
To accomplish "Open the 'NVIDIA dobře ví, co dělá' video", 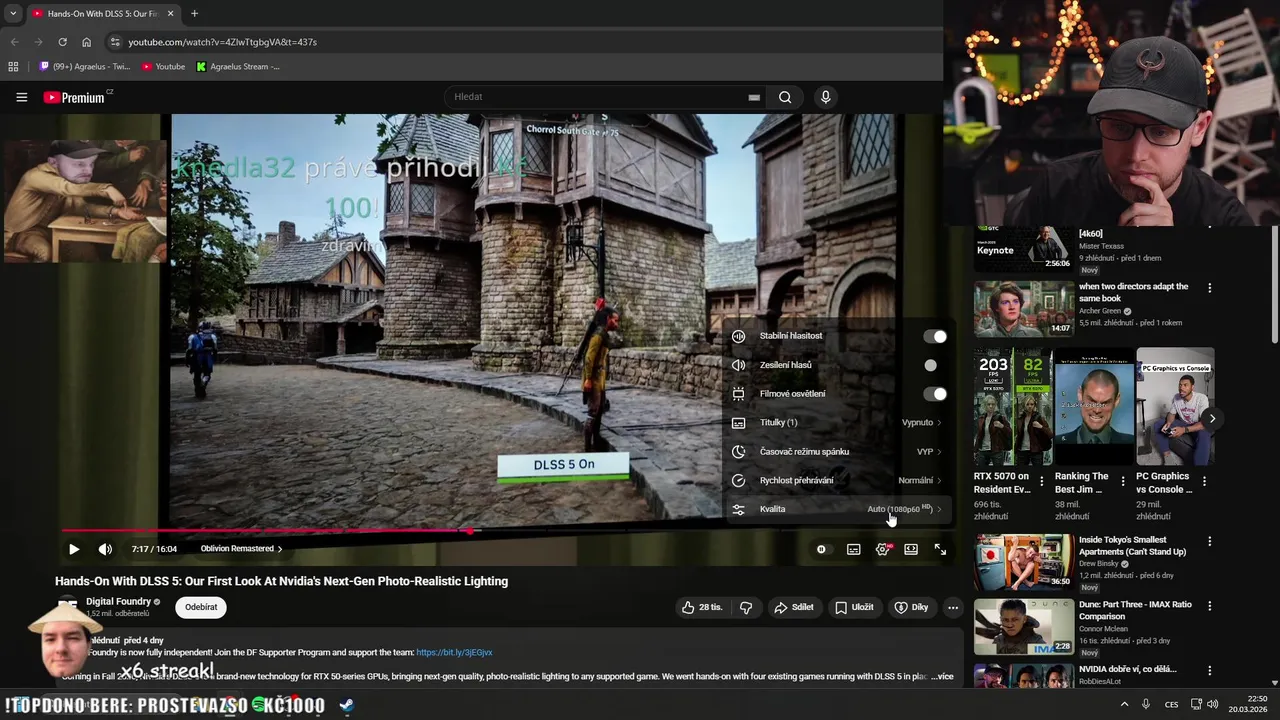I will 1127,669.
